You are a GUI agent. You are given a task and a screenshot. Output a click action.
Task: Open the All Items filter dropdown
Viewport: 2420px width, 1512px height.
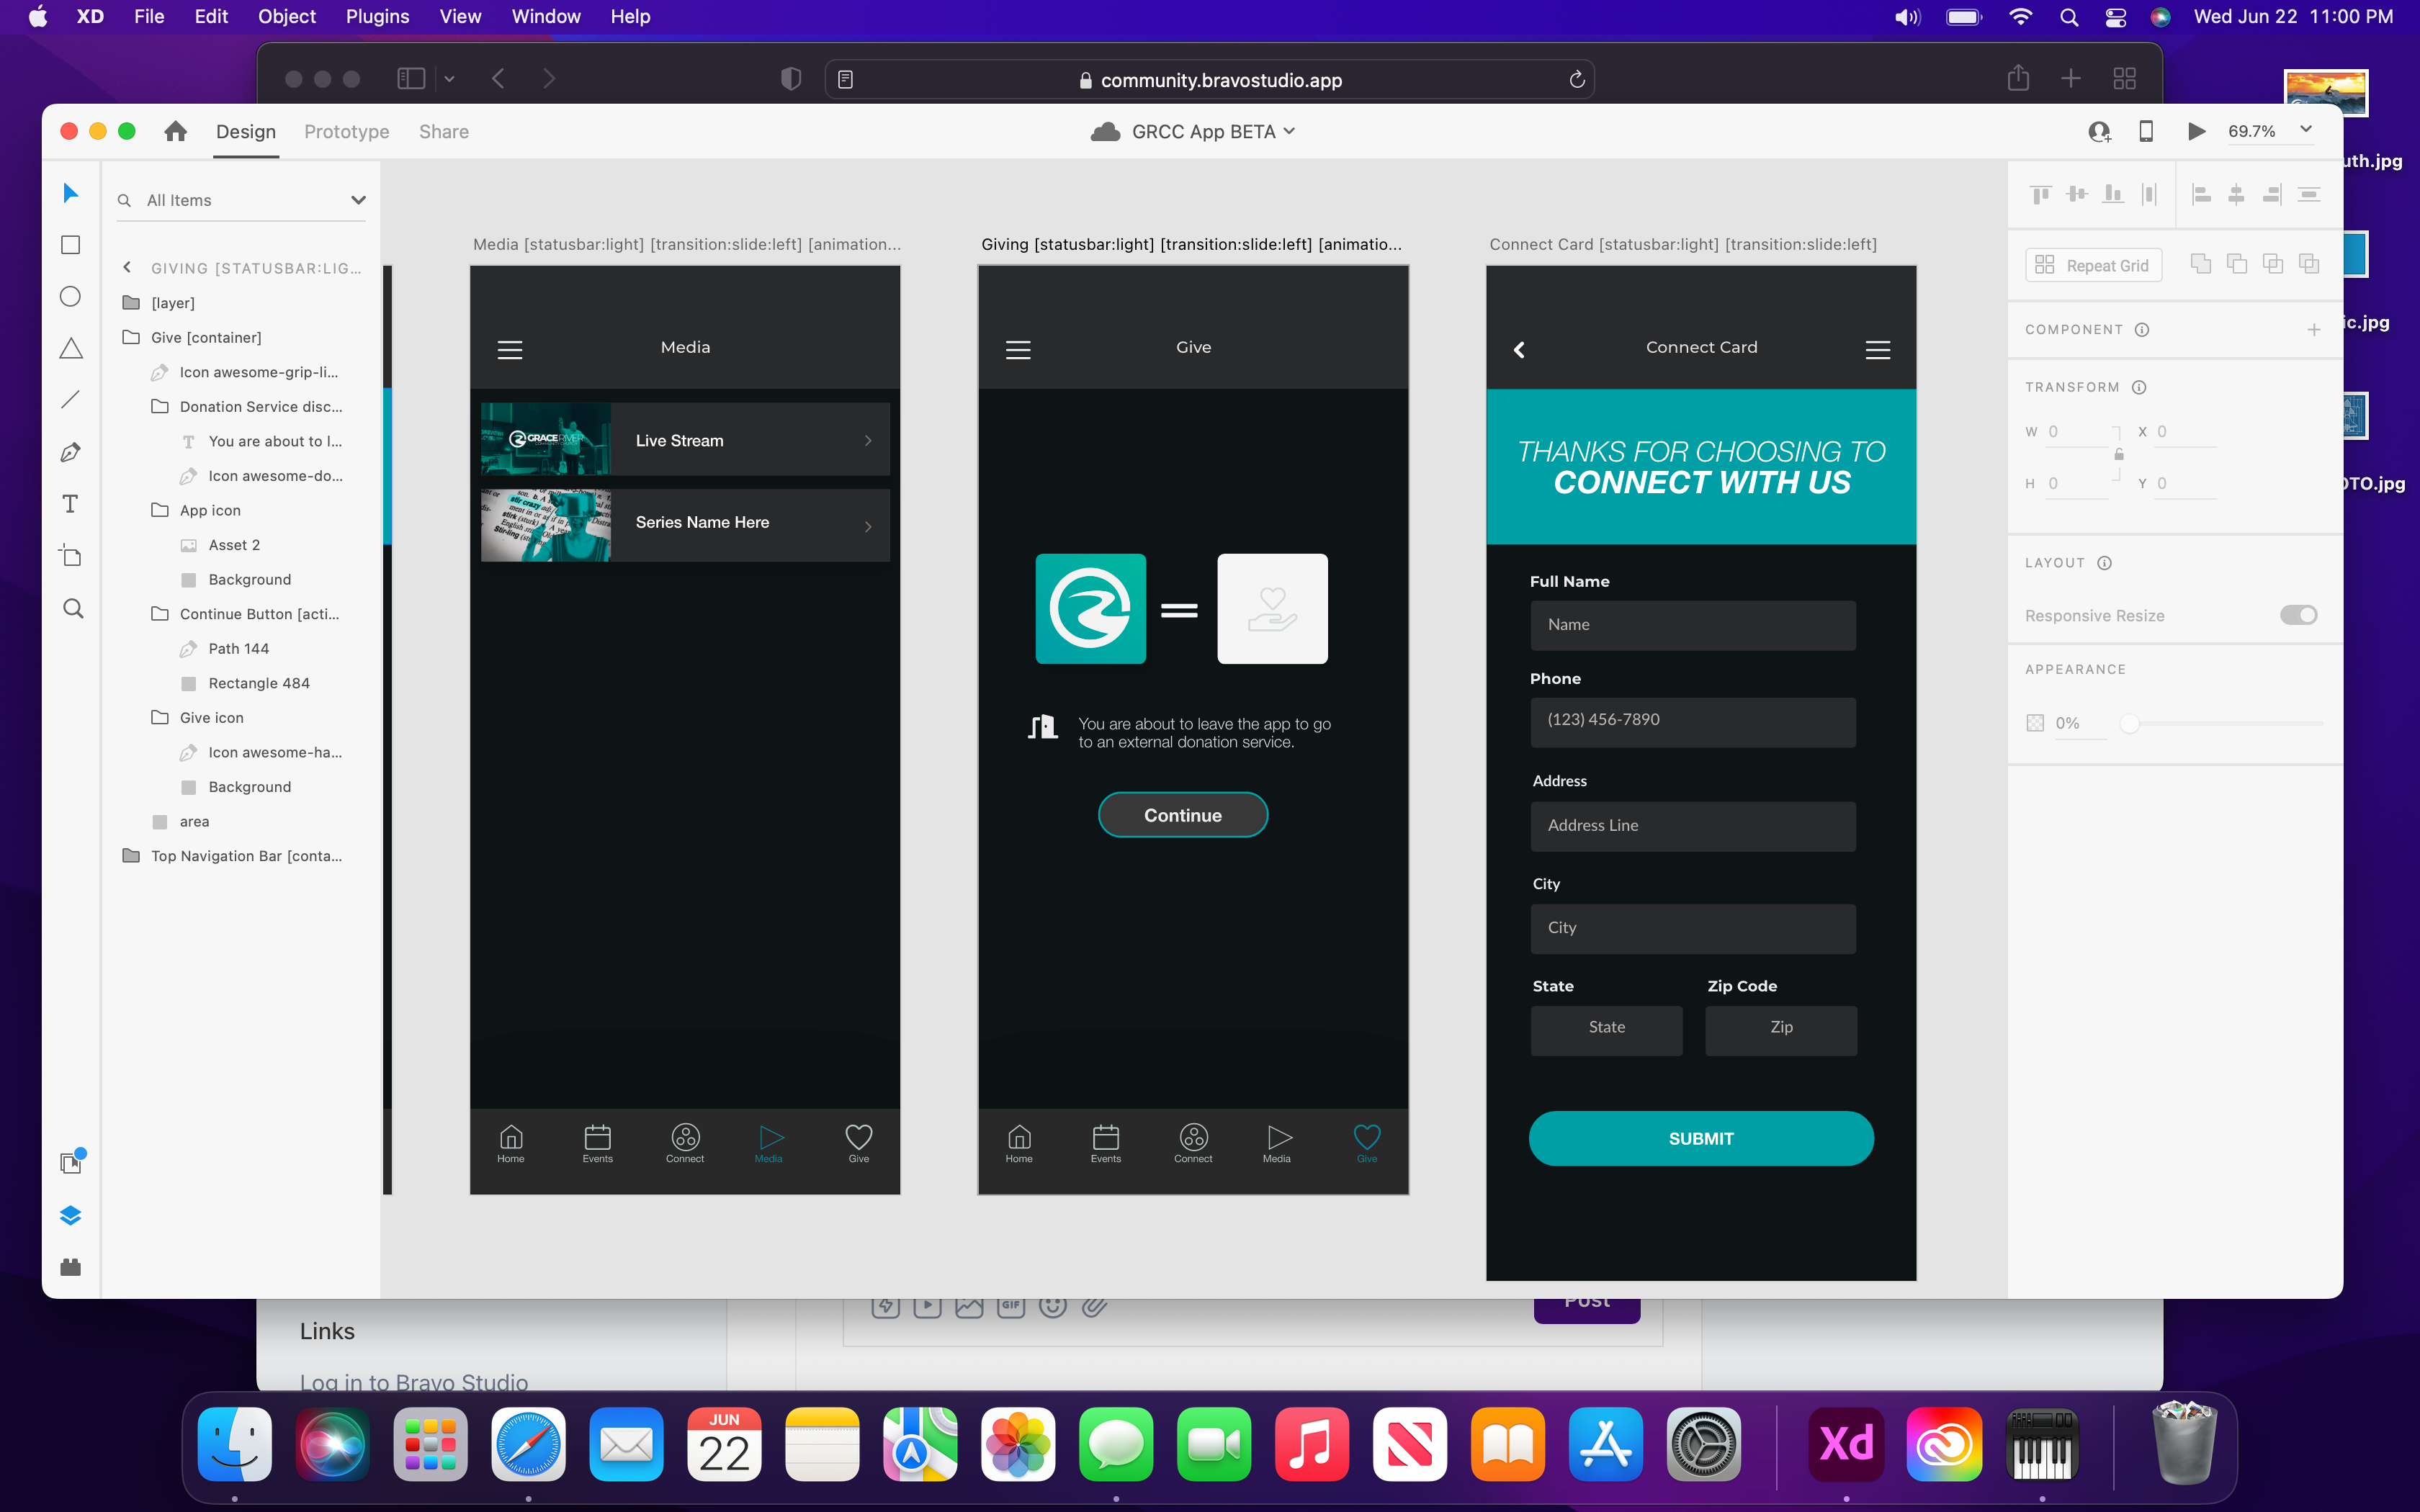click(357, 200)
